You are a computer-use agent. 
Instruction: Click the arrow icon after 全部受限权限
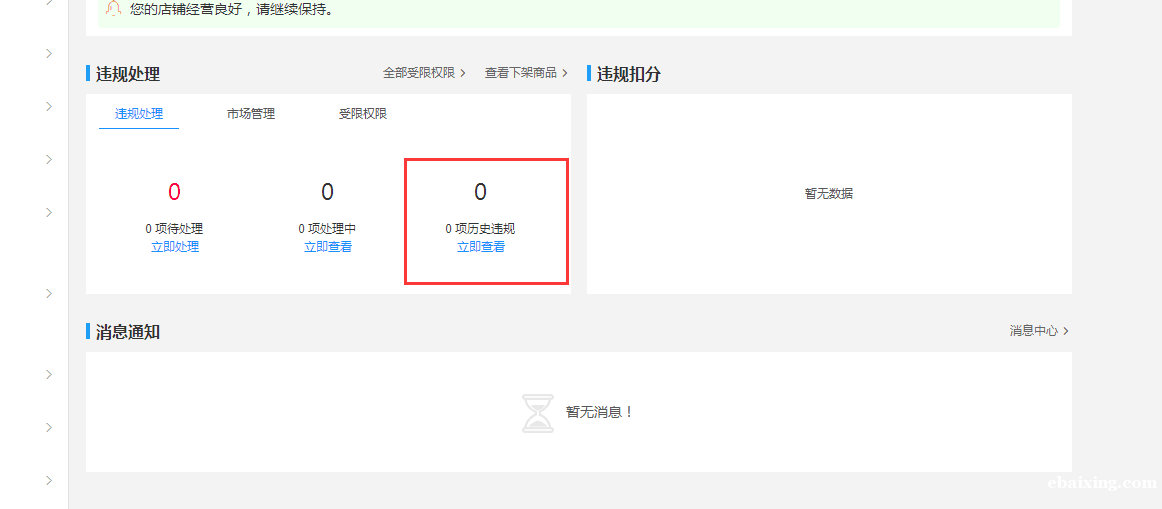click(463, 73)
